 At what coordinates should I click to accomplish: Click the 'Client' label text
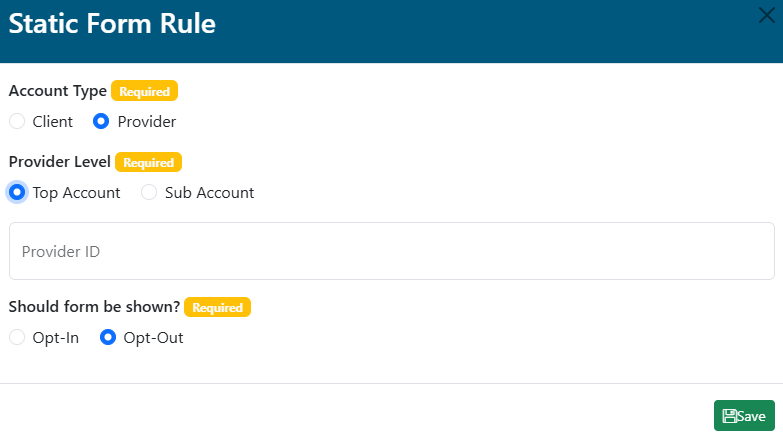53,122
